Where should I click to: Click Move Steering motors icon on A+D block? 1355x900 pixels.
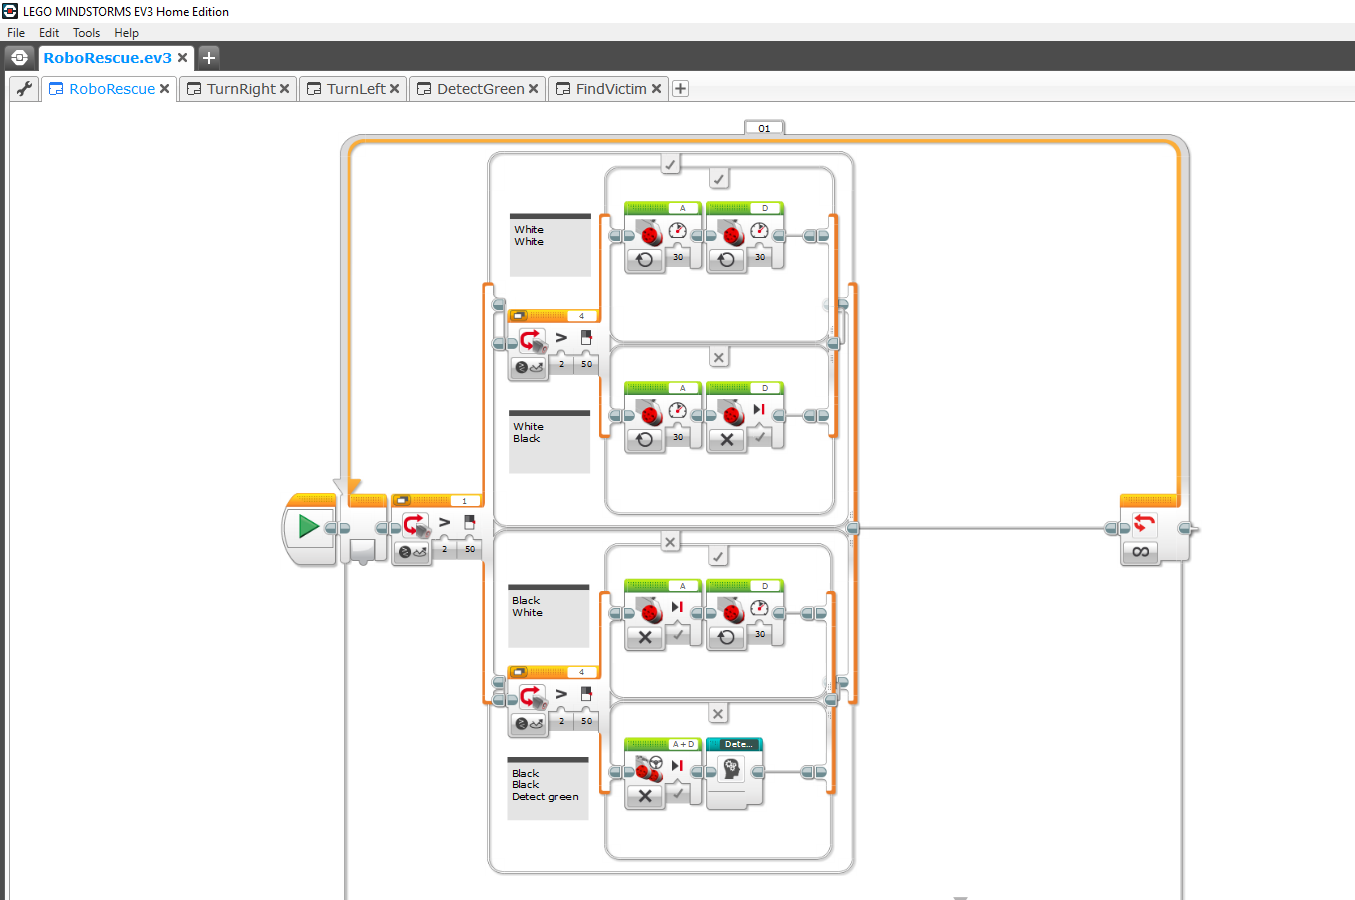650,769
